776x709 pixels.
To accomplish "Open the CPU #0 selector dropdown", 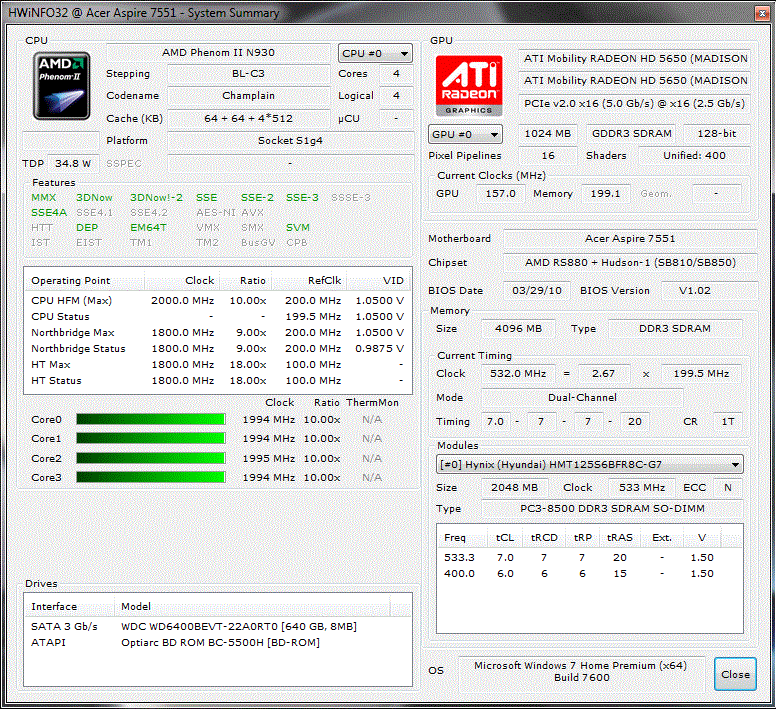I will click(x=375, y=53).
